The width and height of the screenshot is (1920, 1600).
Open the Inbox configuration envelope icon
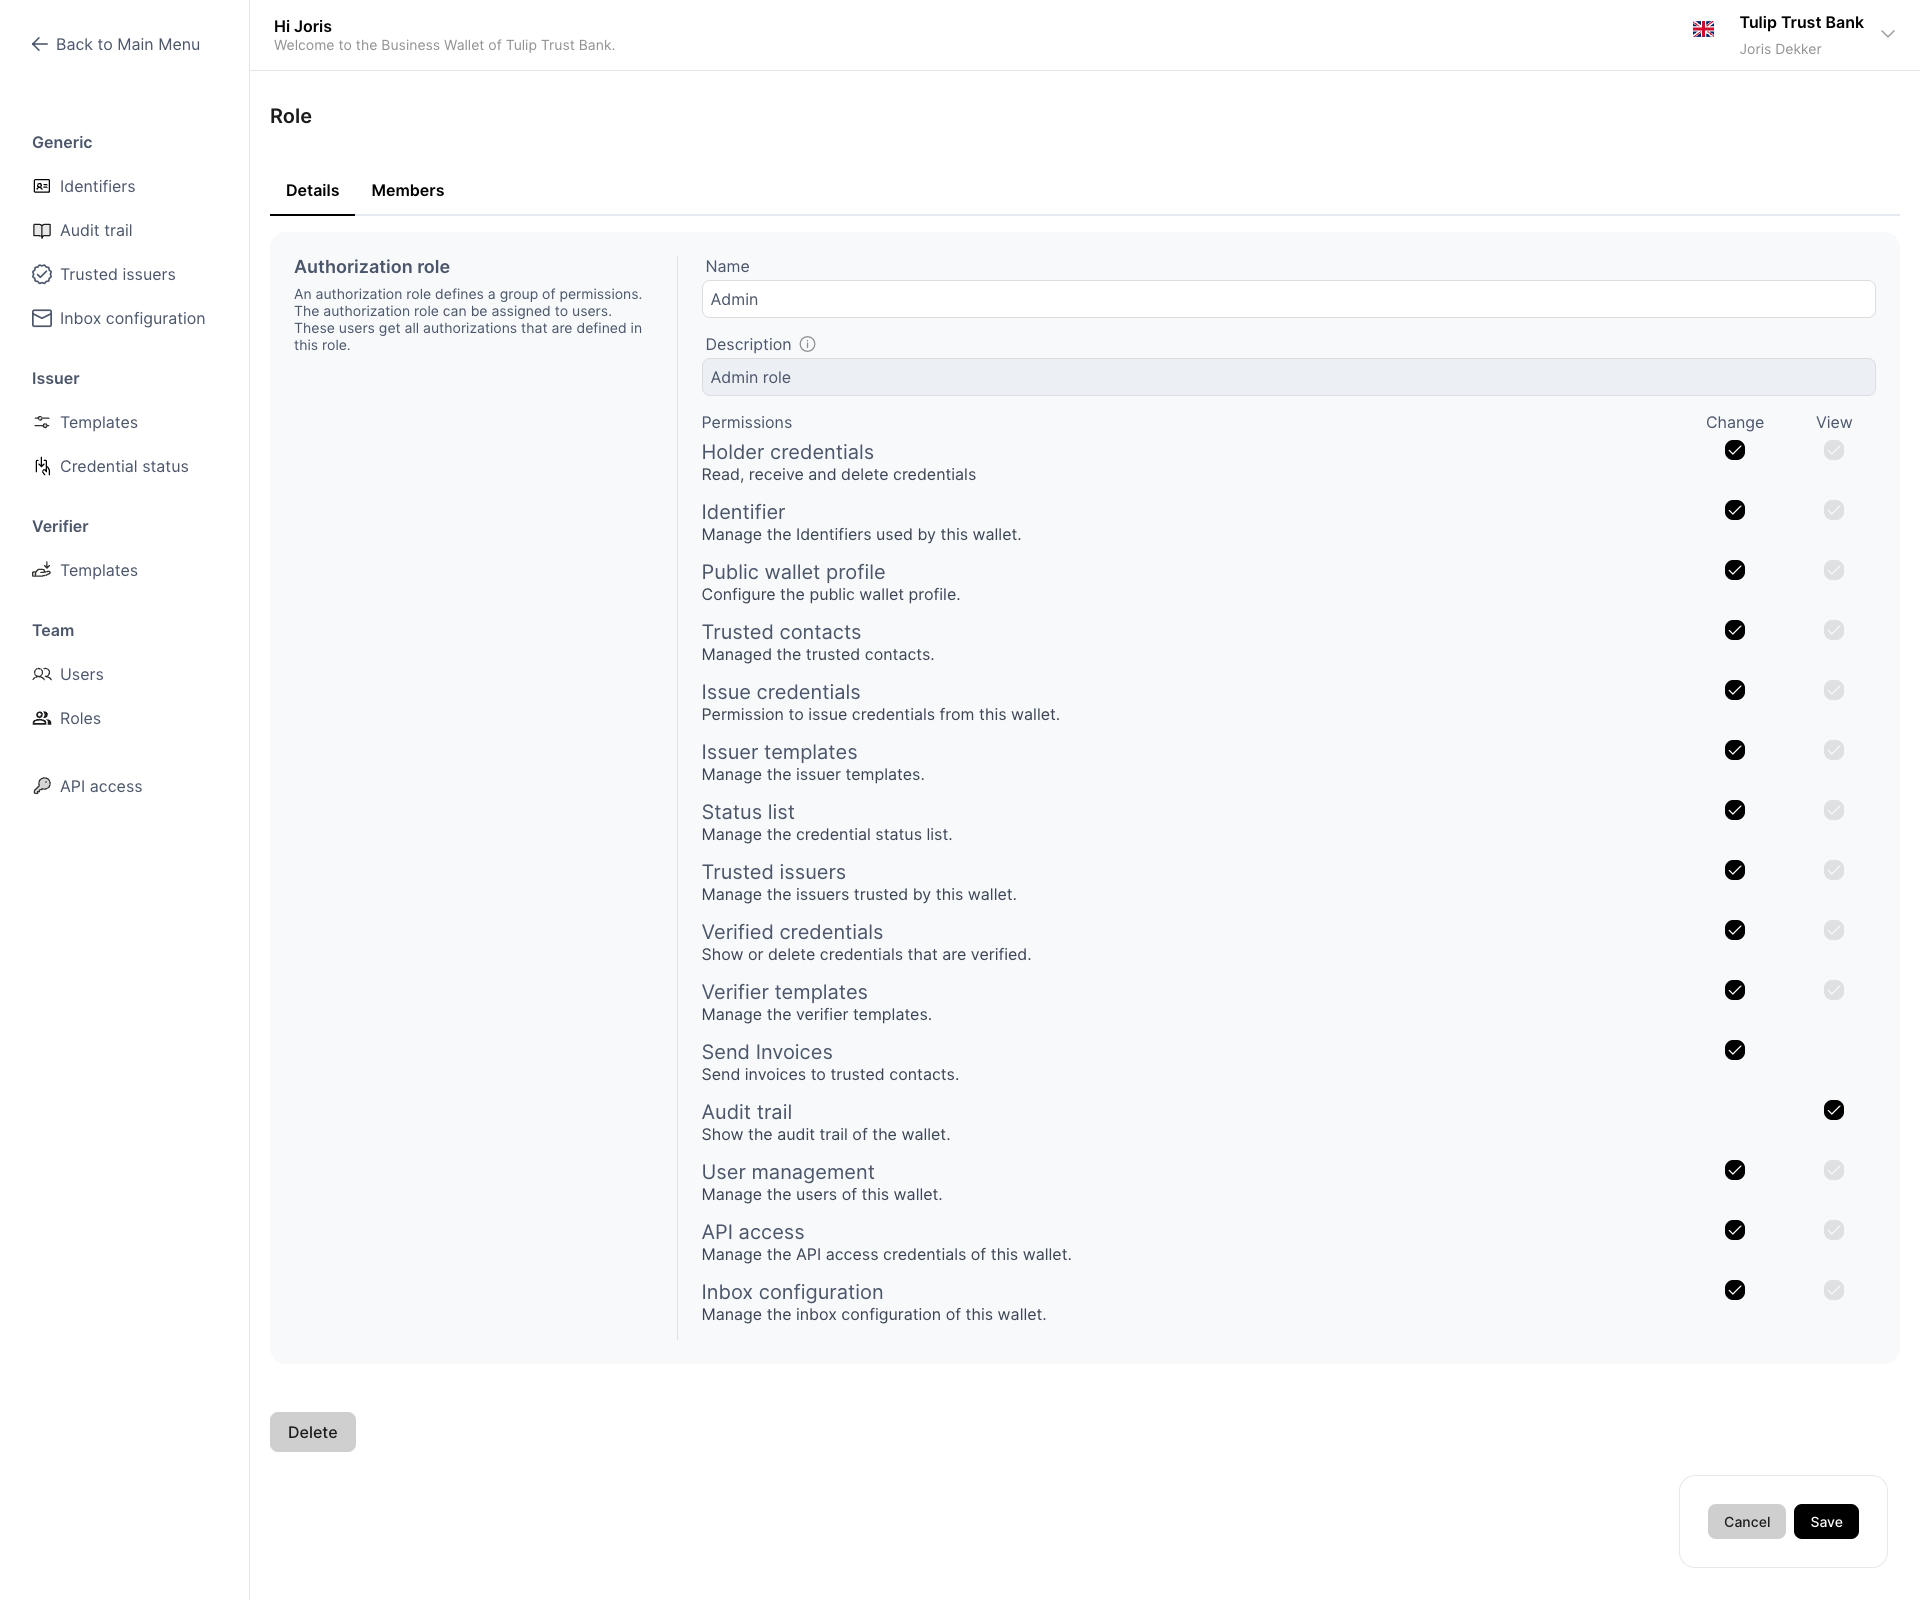(42, 318)
